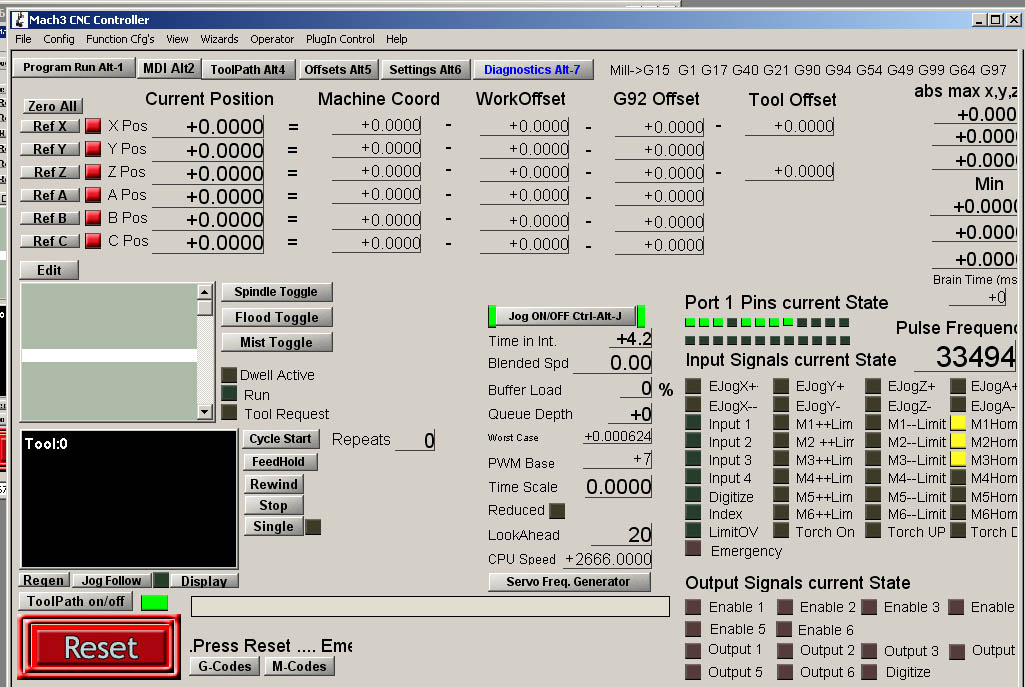
Task: Open the Wizards menu
Action: click(x=219, y=39)
